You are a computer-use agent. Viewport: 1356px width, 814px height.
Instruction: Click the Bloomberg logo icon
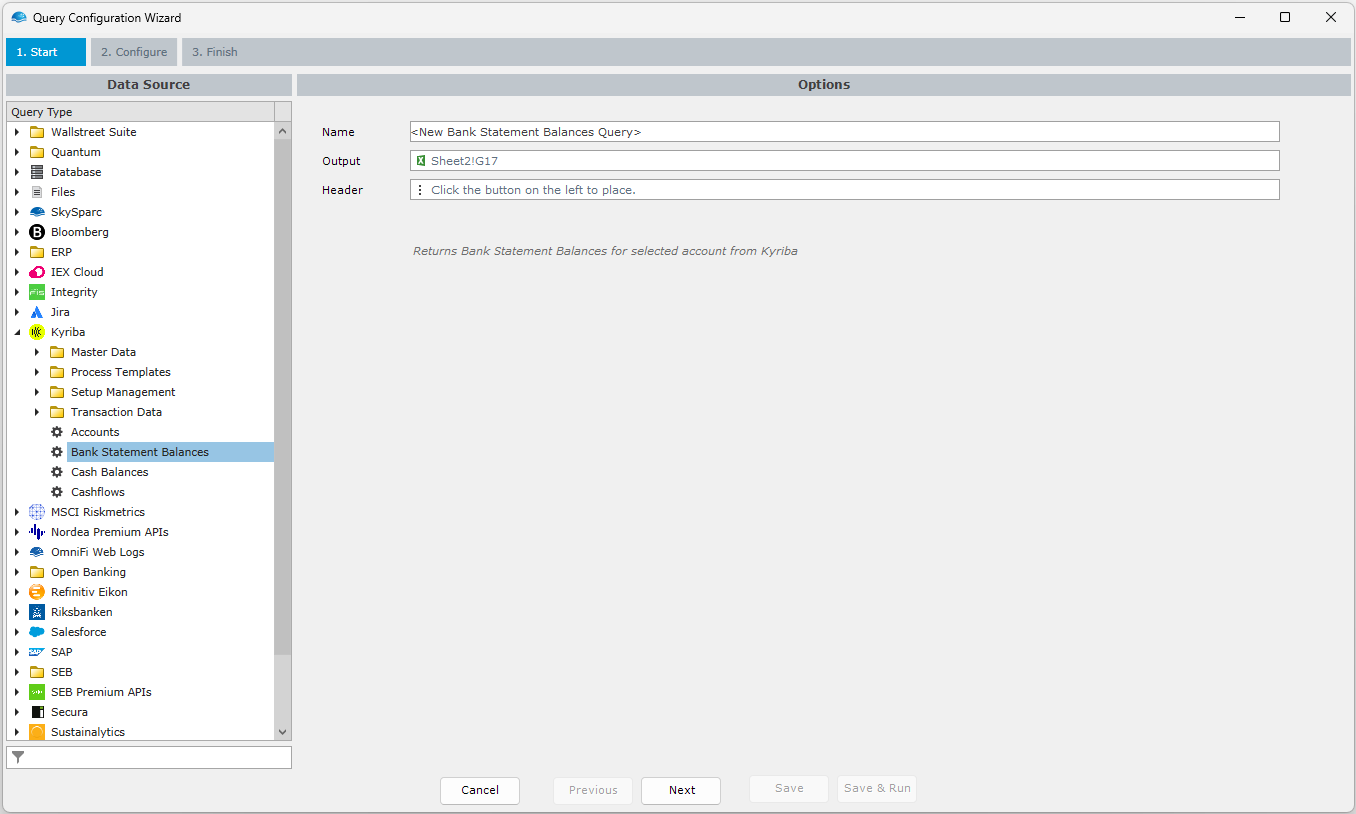[37, 232]
